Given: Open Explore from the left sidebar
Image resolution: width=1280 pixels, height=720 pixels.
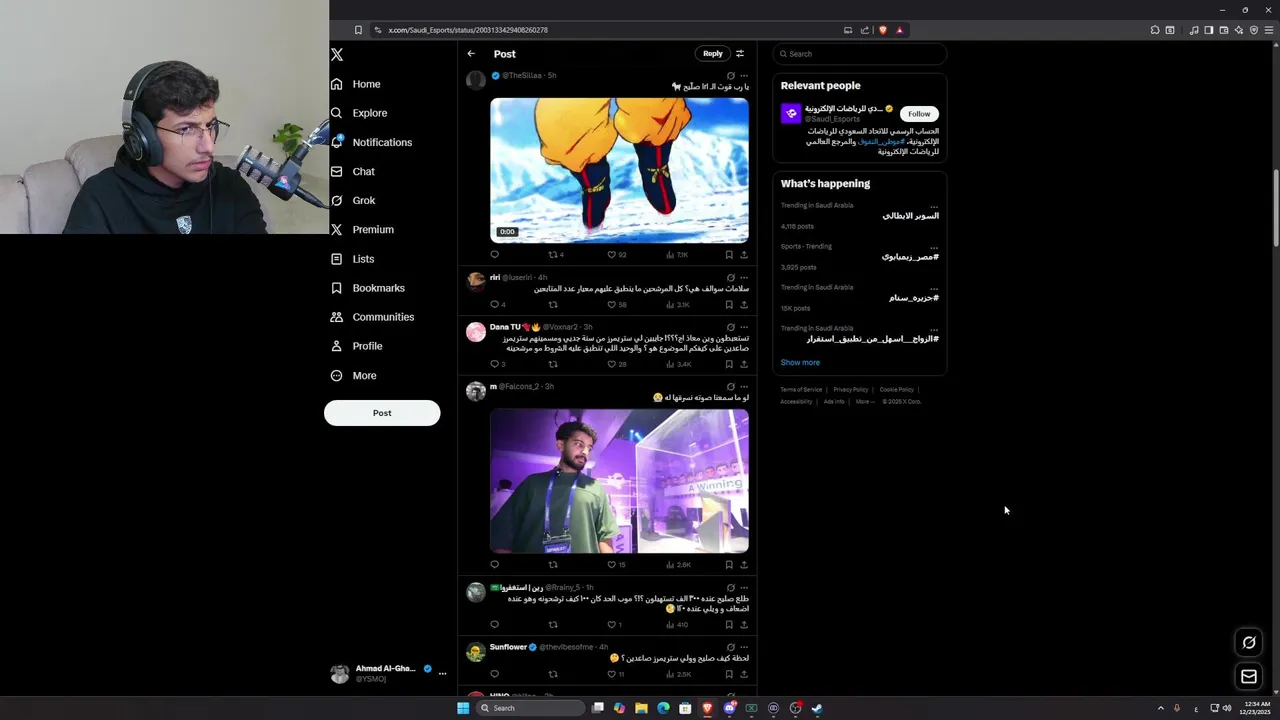Looking at the screenshot, I should [x=359, y=113].
